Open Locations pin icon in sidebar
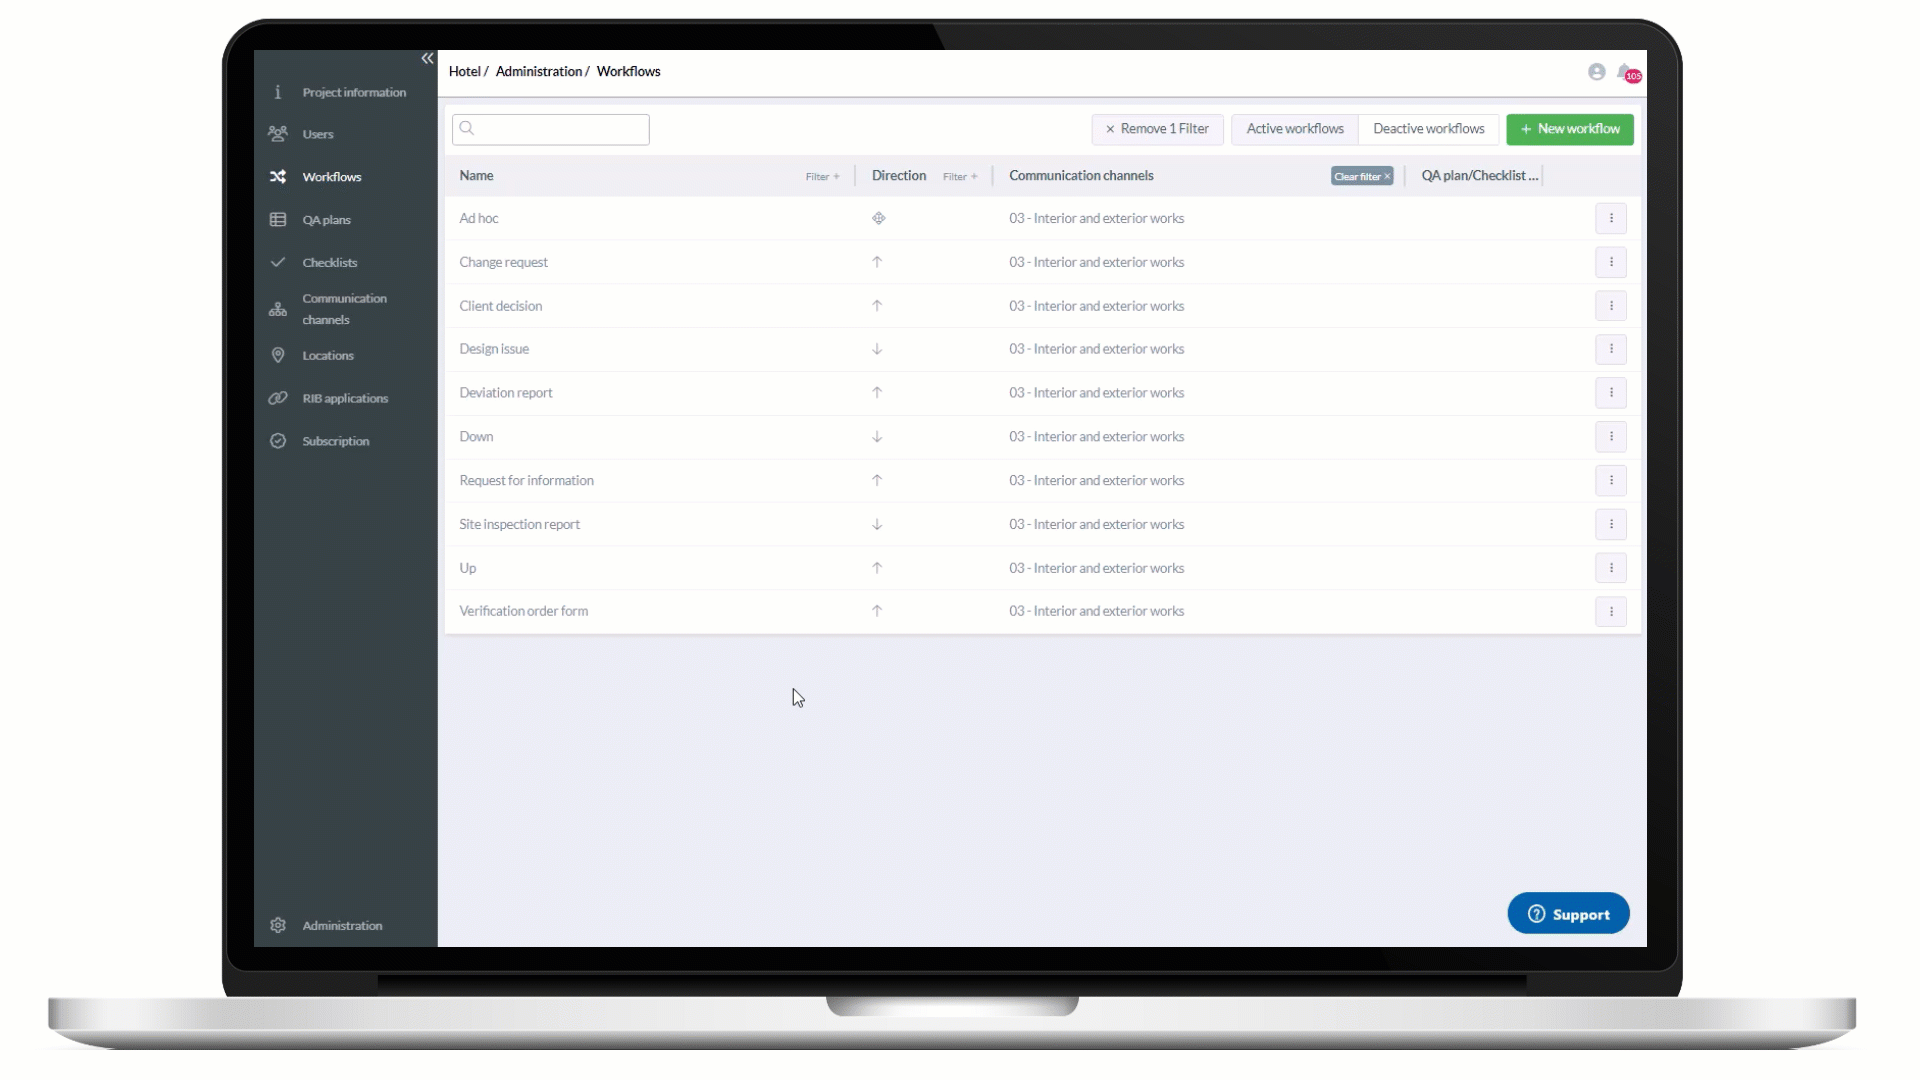1920x1080 pixels. [x=278, y=356]
